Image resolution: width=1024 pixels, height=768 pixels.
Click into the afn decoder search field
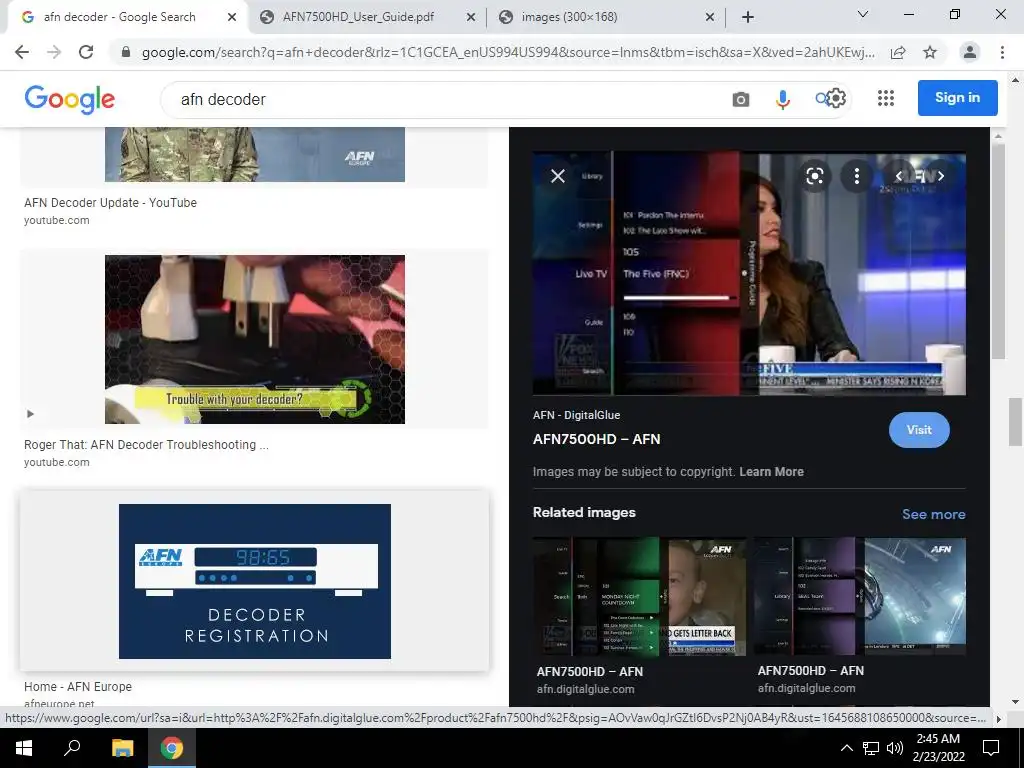coord(444,99)
